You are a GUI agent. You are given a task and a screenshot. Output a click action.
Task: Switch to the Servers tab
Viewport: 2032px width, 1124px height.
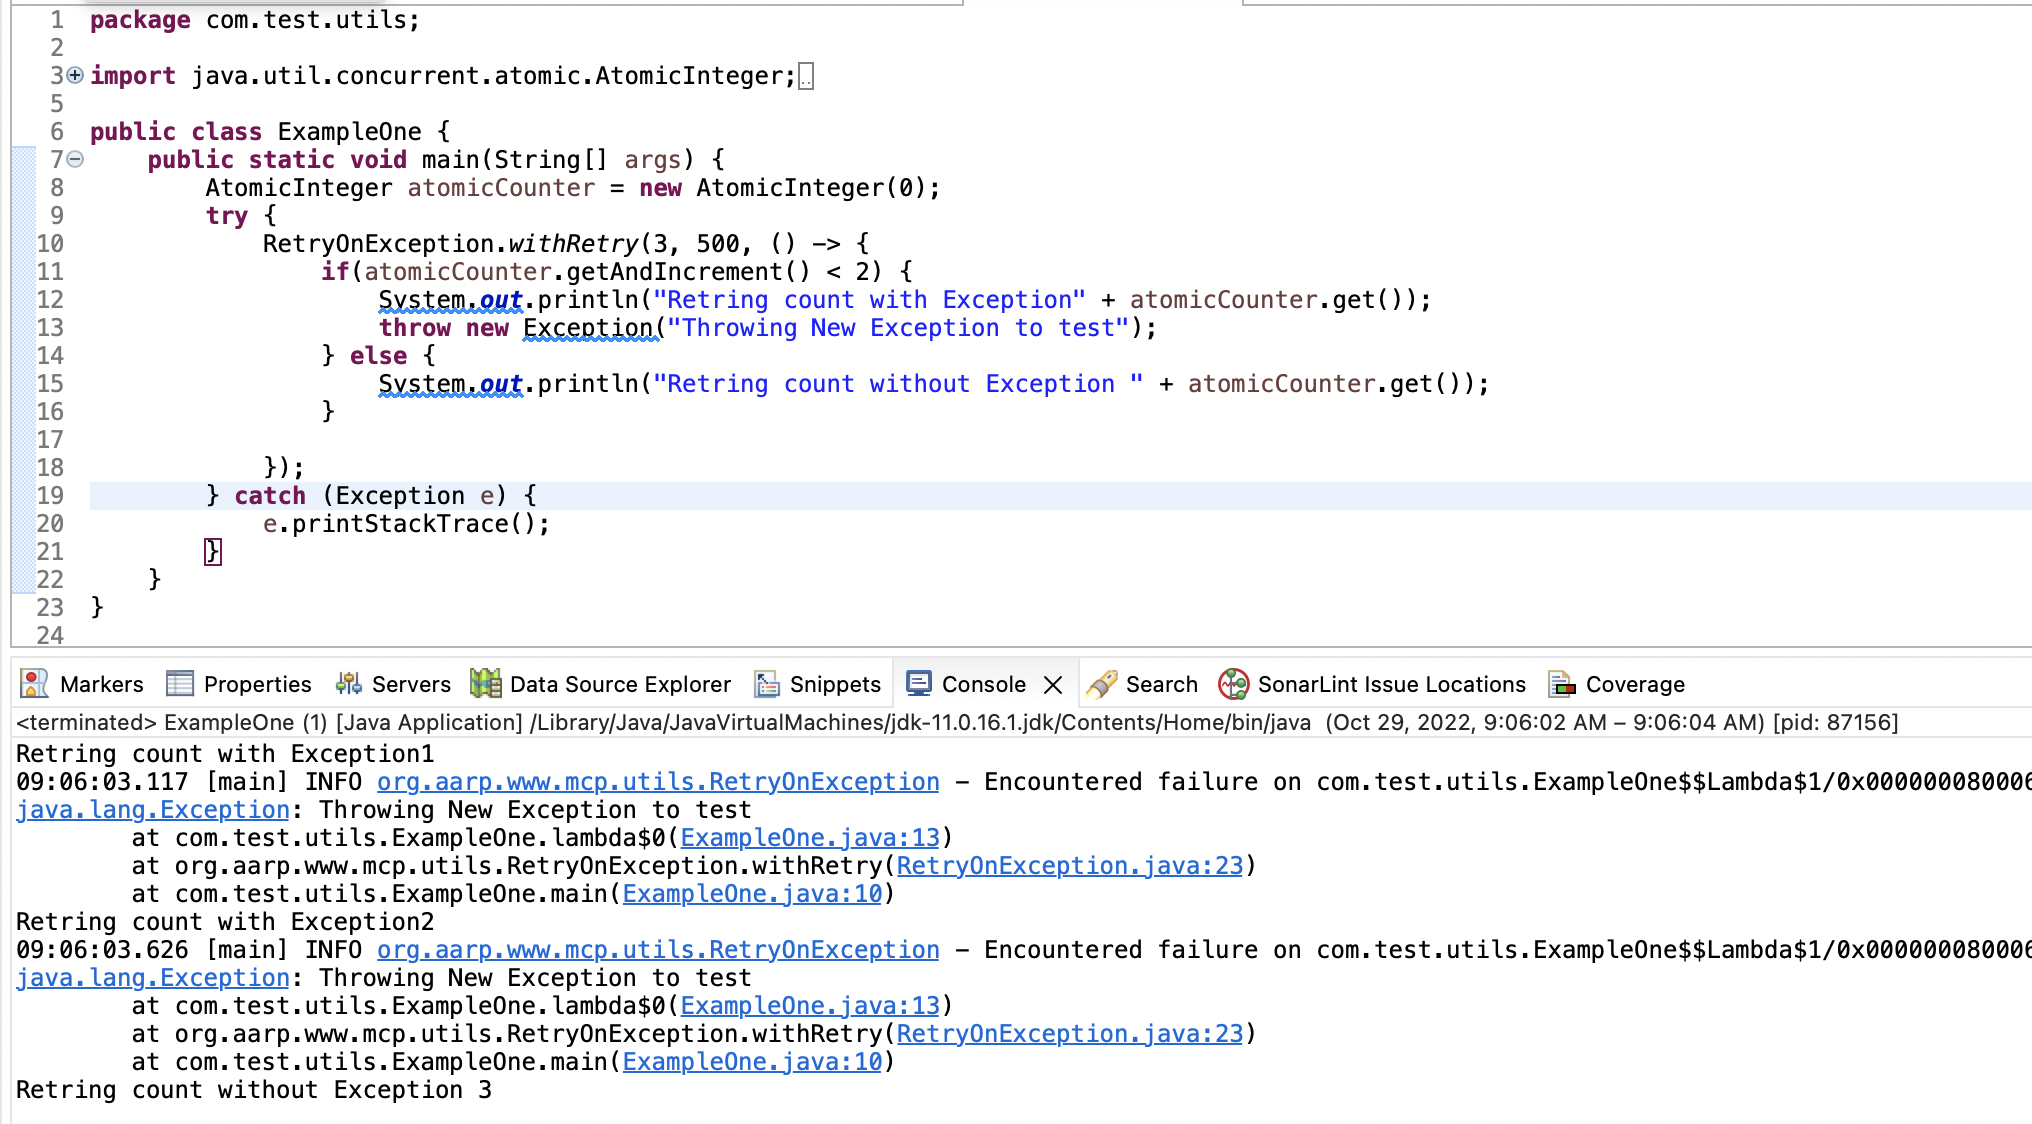pyautogui.click(x=393, y=684)
